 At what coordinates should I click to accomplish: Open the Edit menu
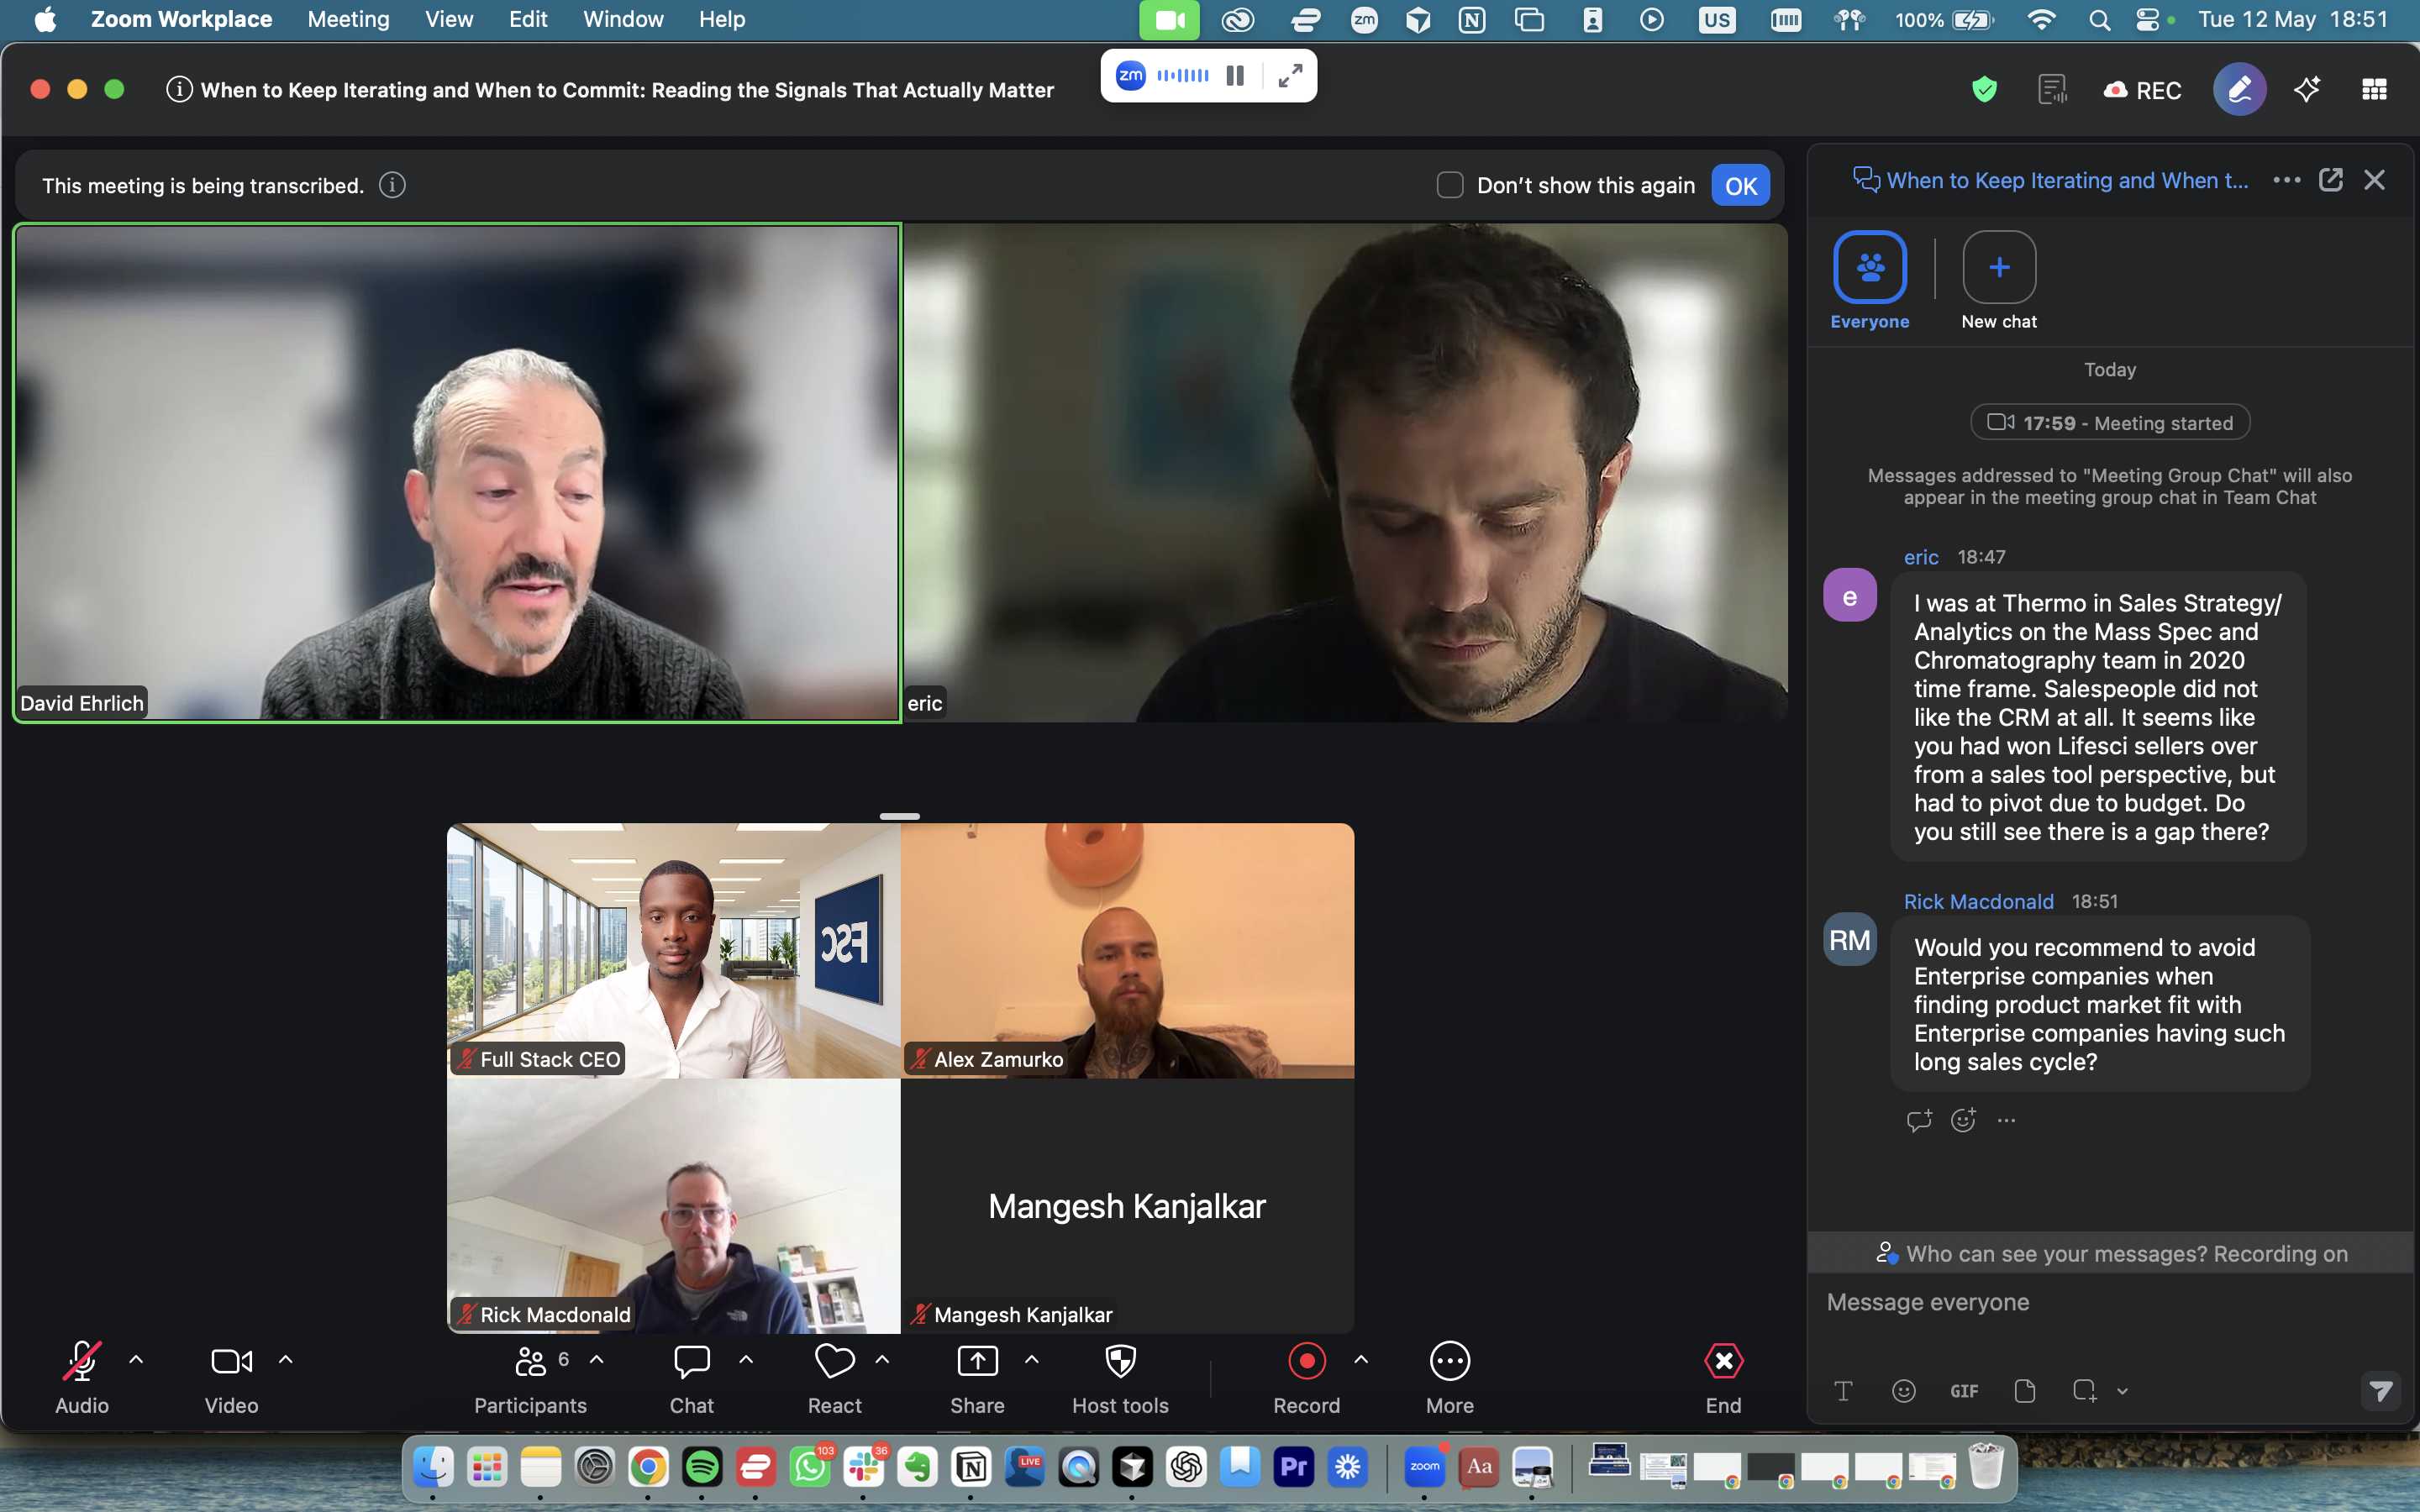tap(527, 19)
